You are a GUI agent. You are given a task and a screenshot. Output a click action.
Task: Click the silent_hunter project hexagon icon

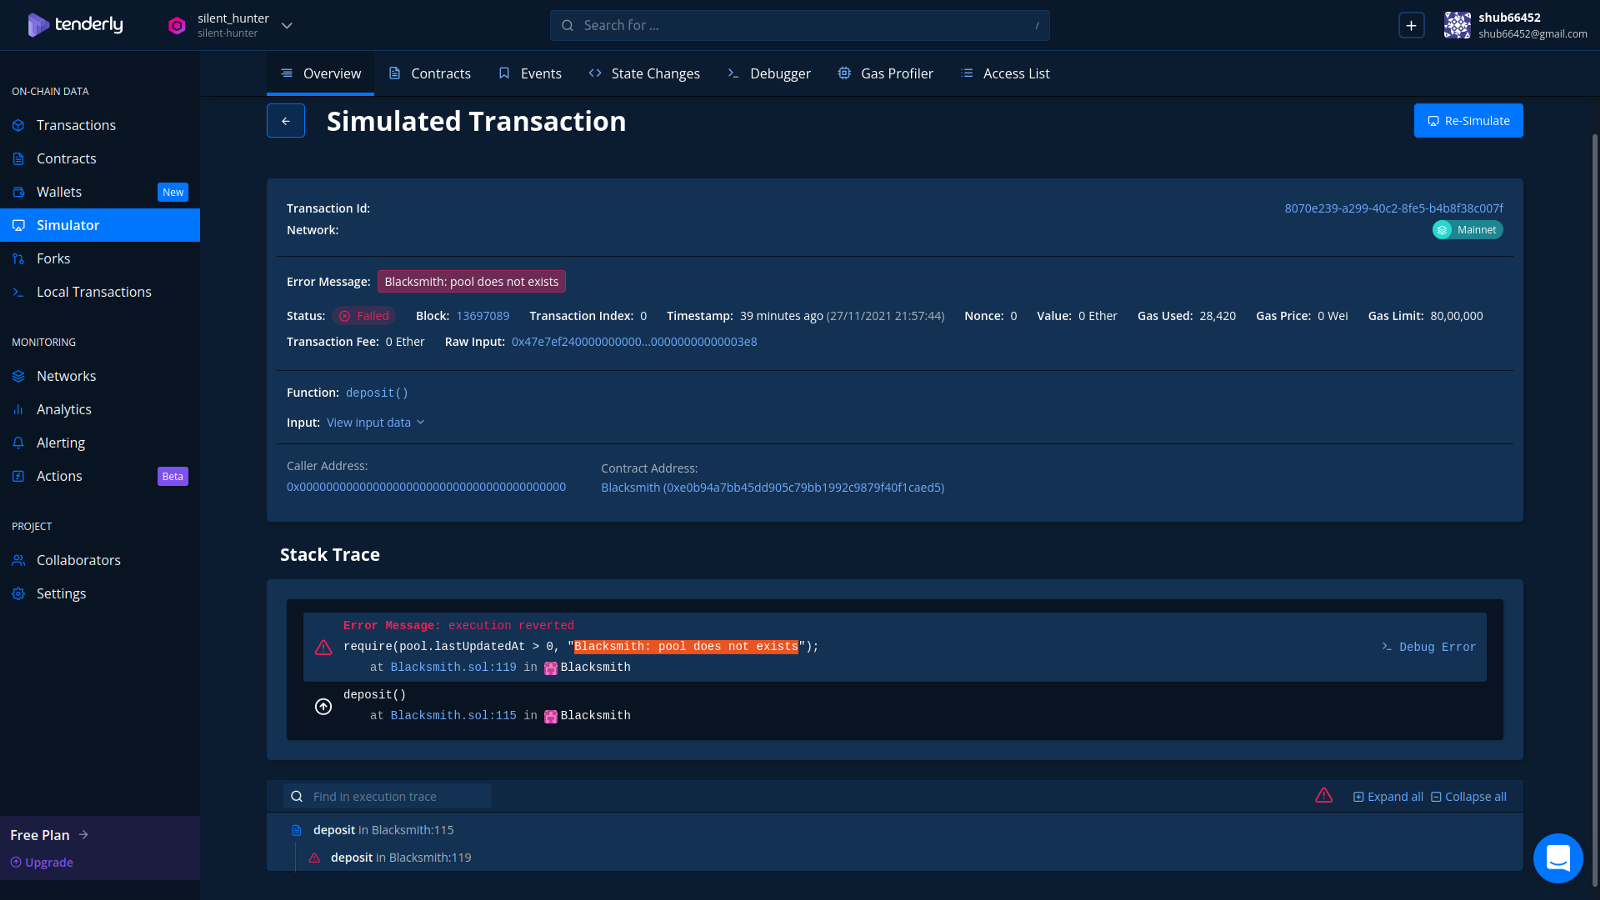(177, 26)
